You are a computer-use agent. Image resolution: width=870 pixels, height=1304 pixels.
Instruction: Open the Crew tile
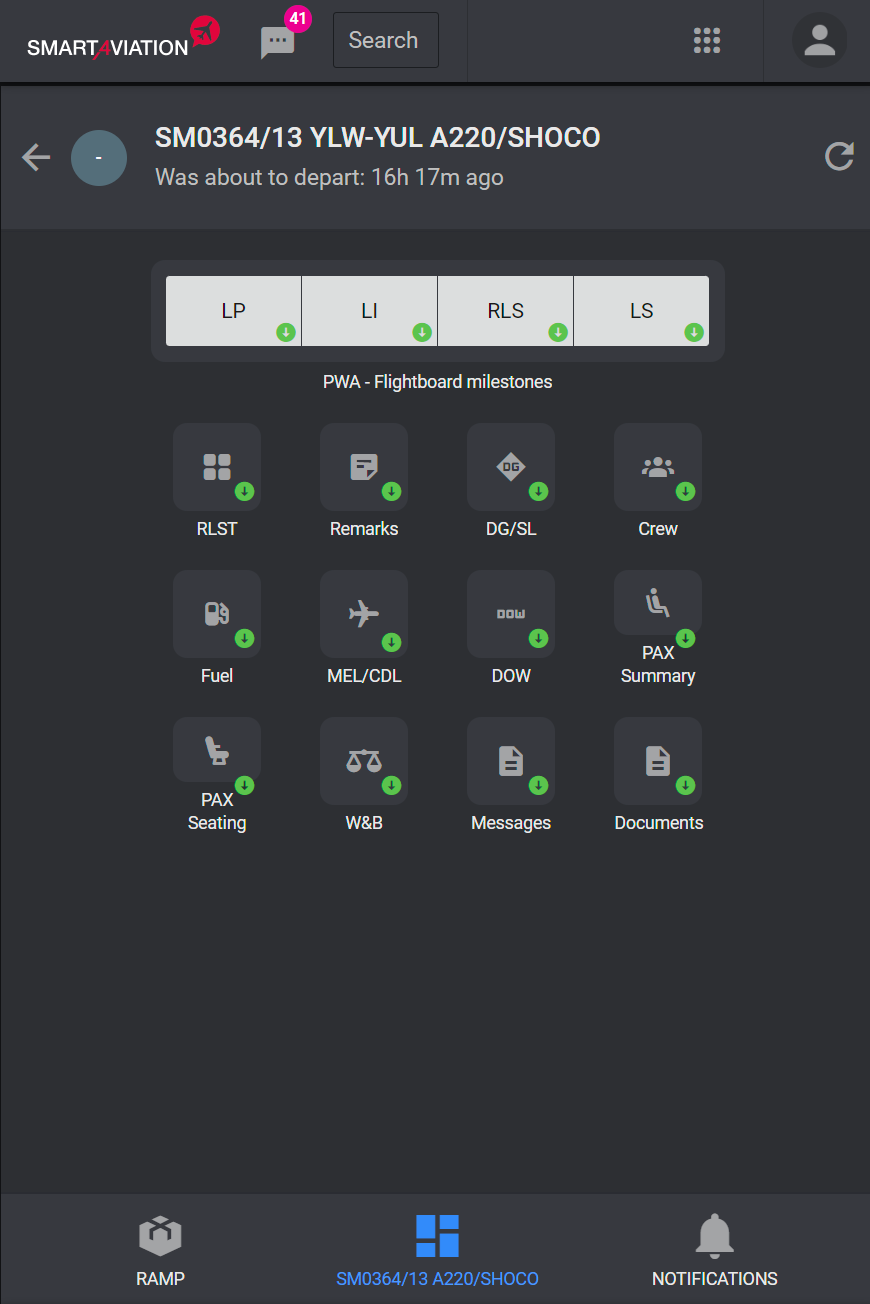pyautogui.click(x=658, y=467)
